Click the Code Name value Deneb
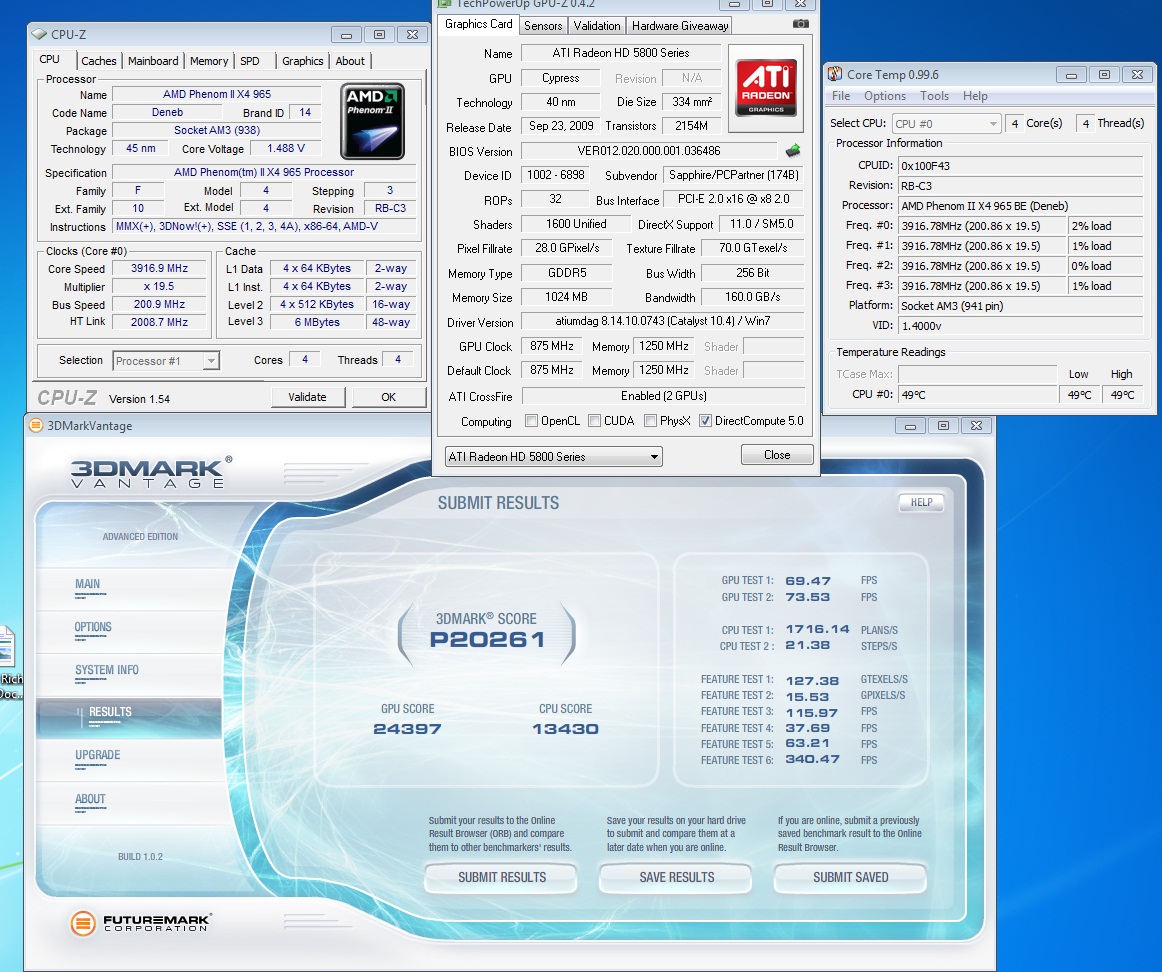 [x=167, y=113]
